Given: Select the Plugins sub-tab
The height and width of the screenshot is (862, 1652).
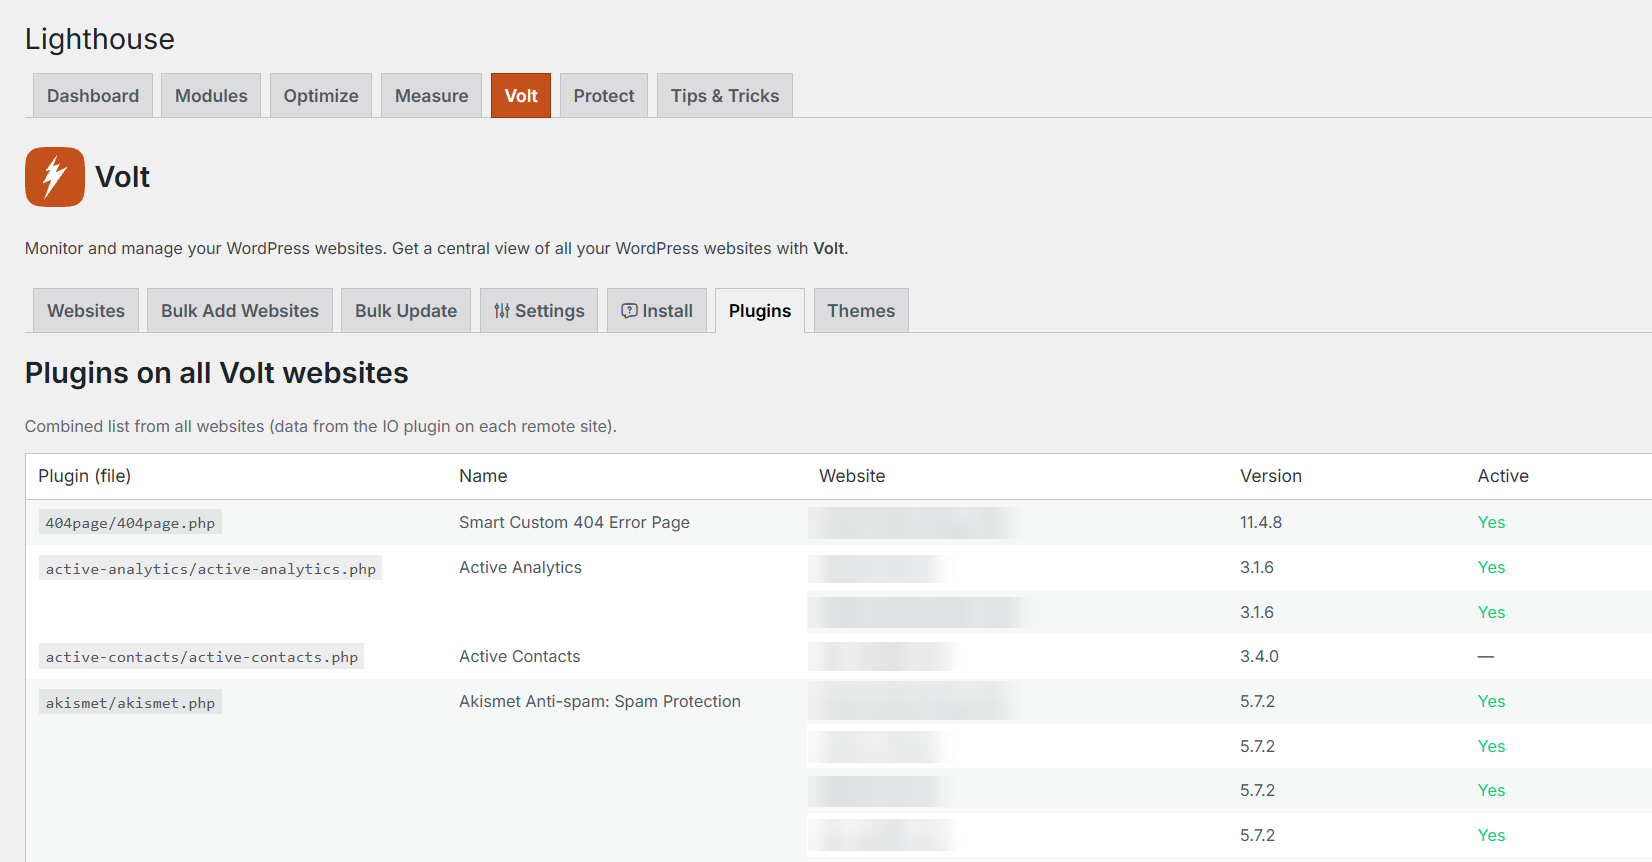Looking at the screenshot, I should pyautogui.click(x=760, y=311).
